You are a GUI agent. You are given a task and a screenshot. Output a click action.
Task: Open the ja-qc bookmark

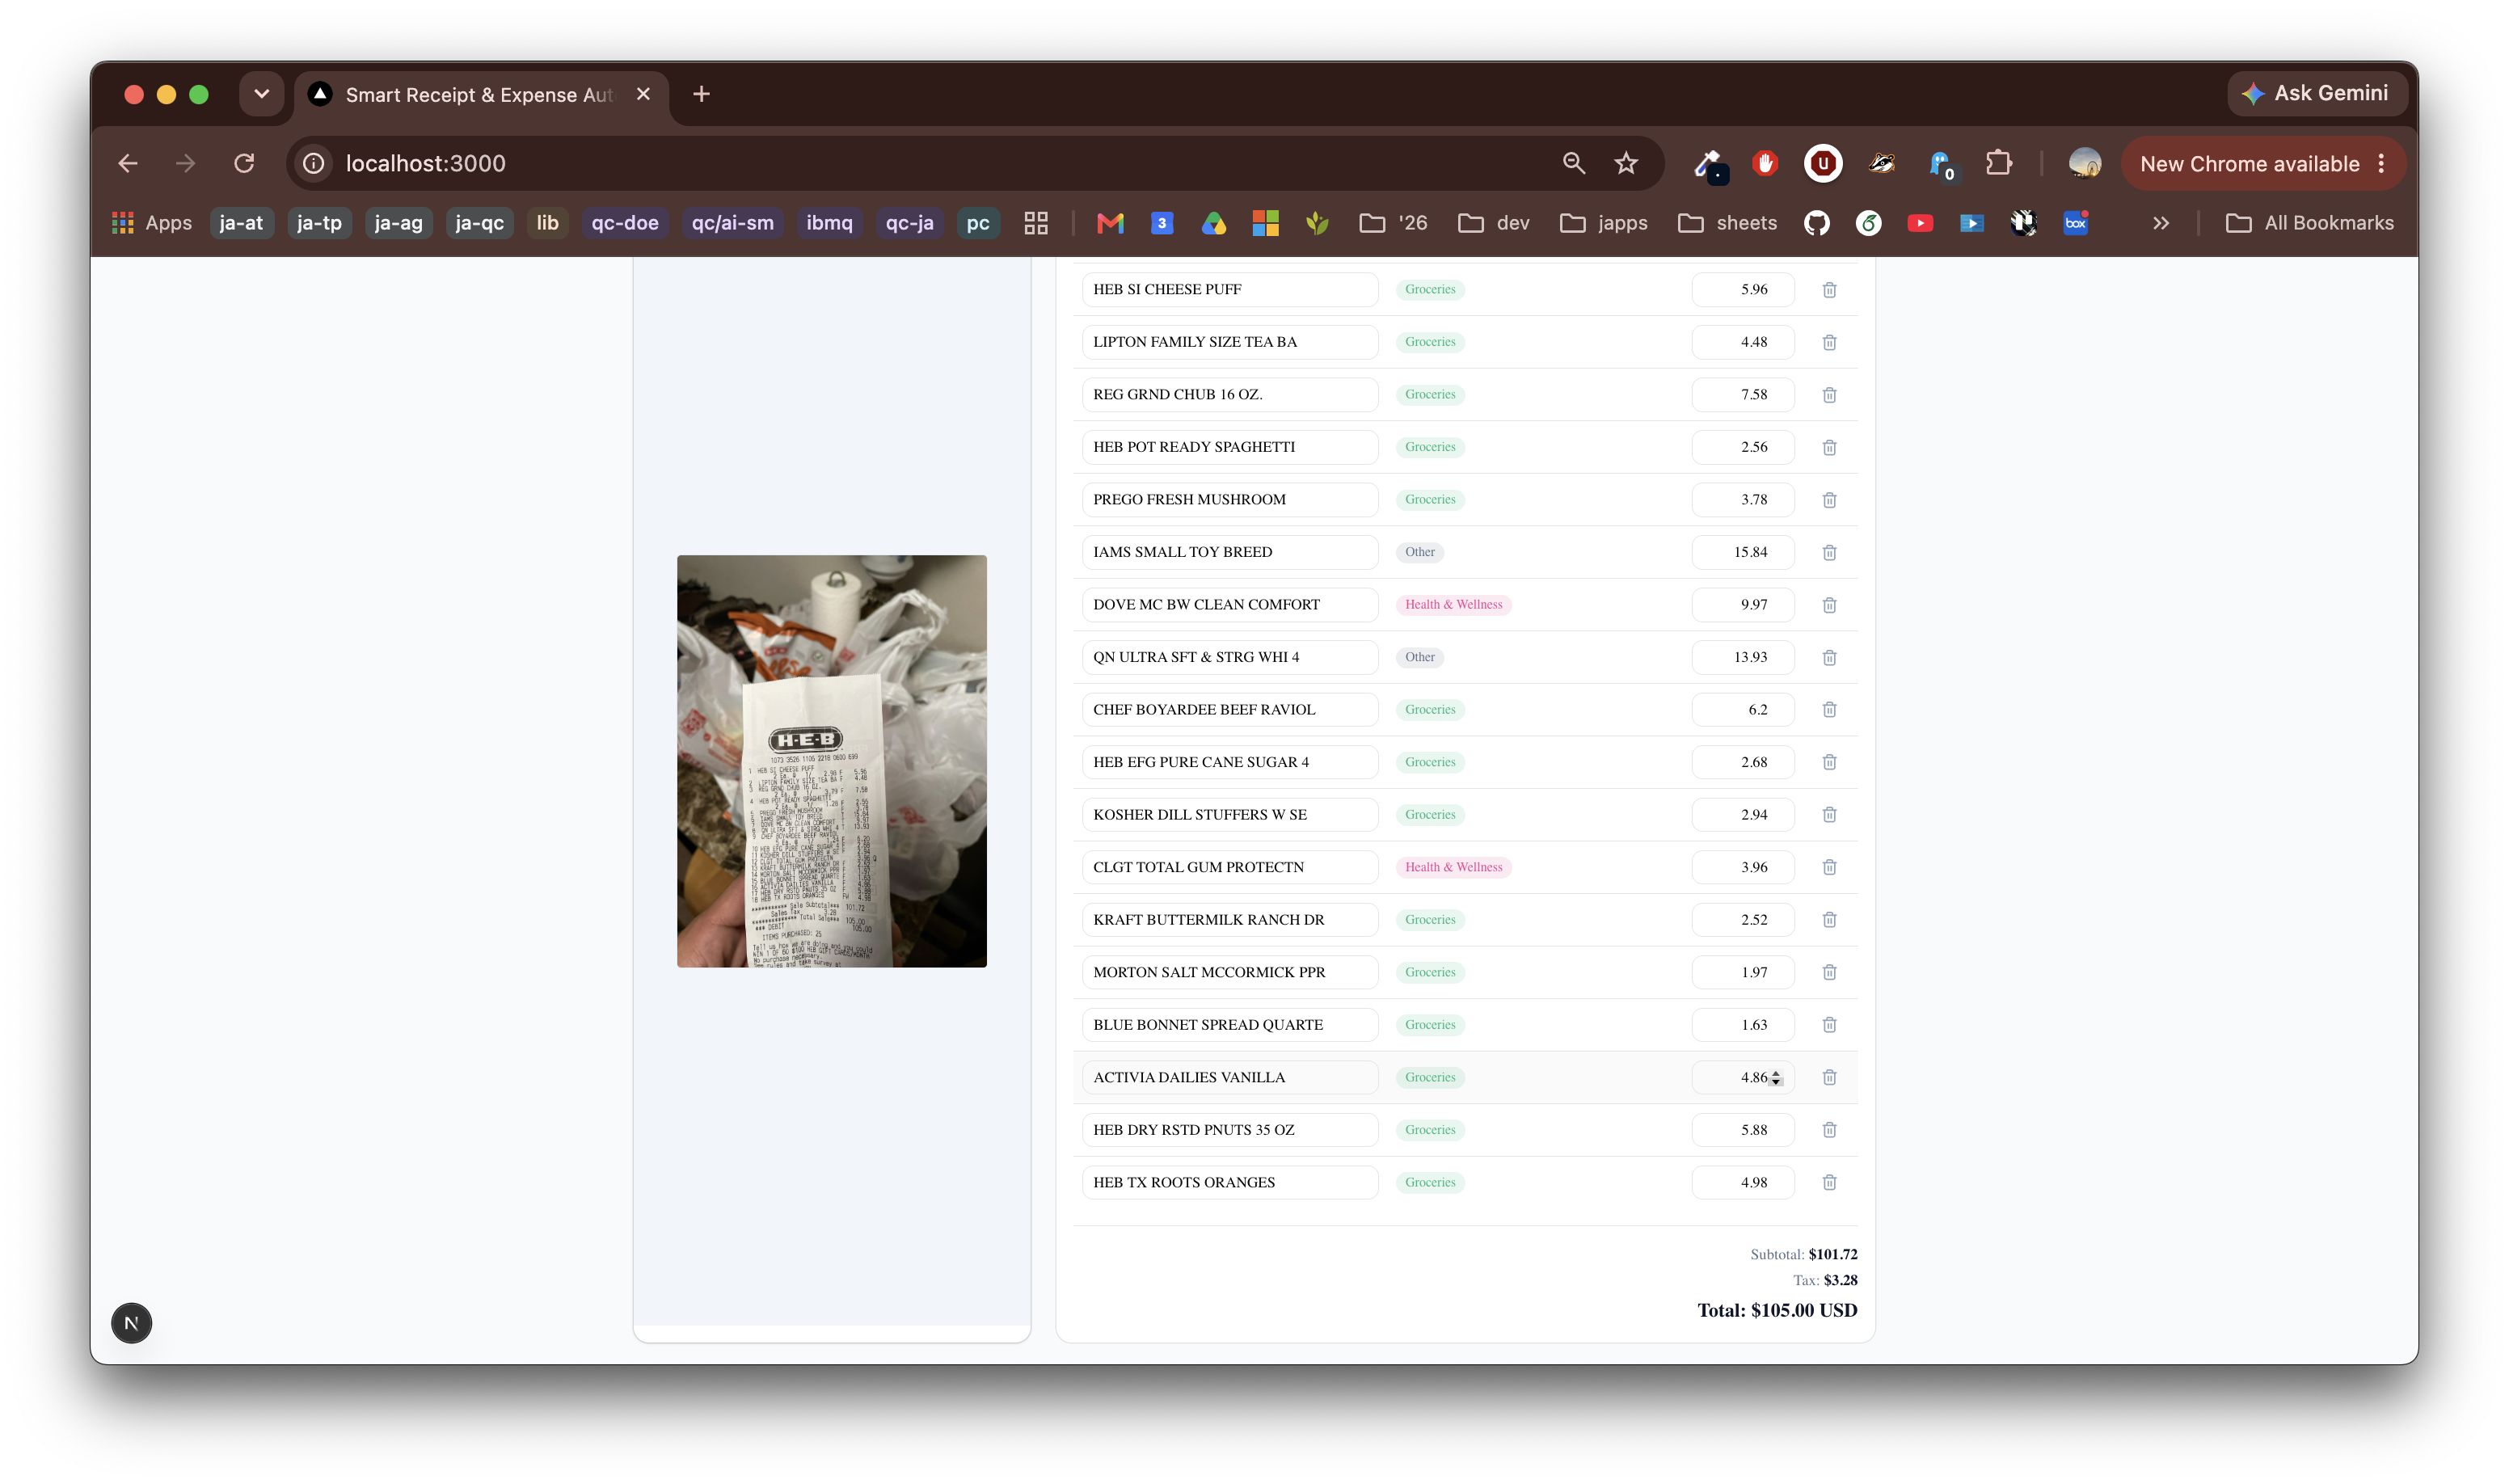479,223
